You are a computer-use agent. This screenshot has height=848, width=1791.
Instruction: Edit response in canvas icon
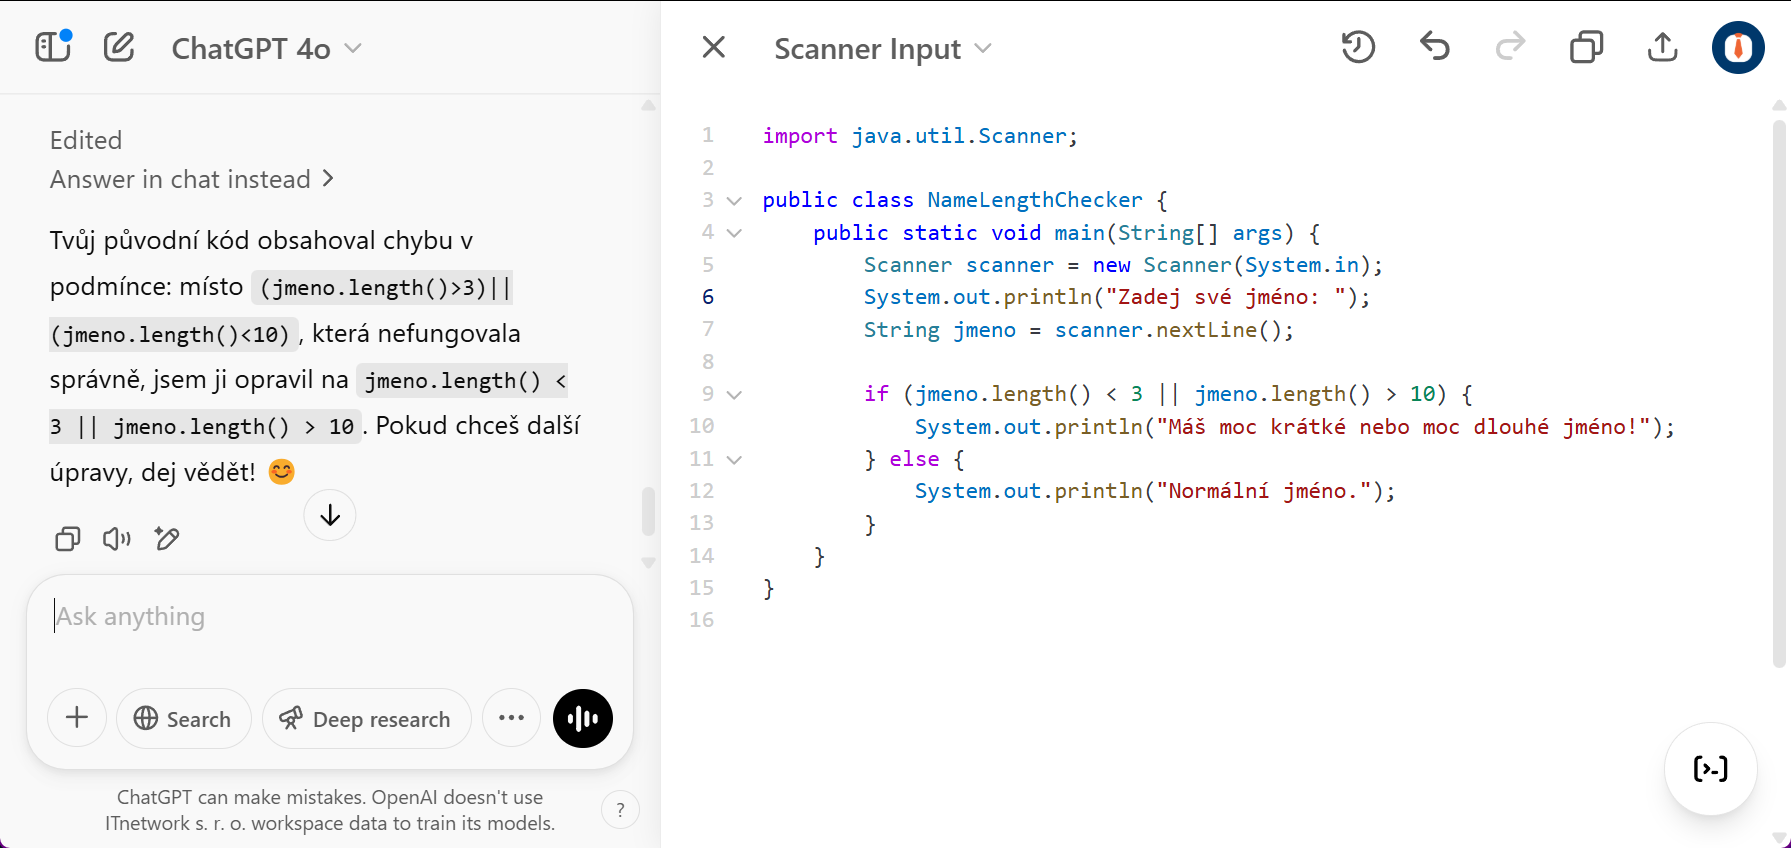click(167, 539)
